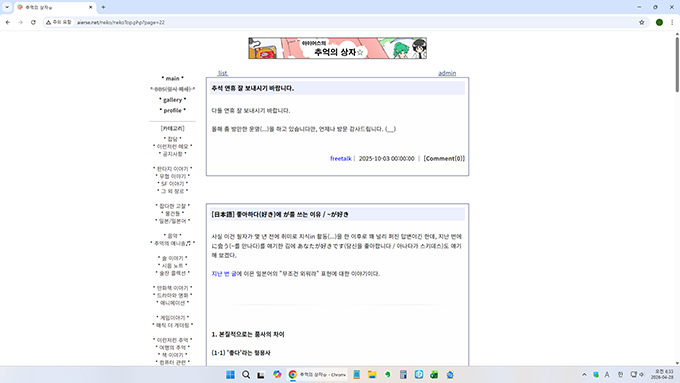Open gallery in sidebar menu
This screenshot has width=680, height=383.
[x=173, y=100]
